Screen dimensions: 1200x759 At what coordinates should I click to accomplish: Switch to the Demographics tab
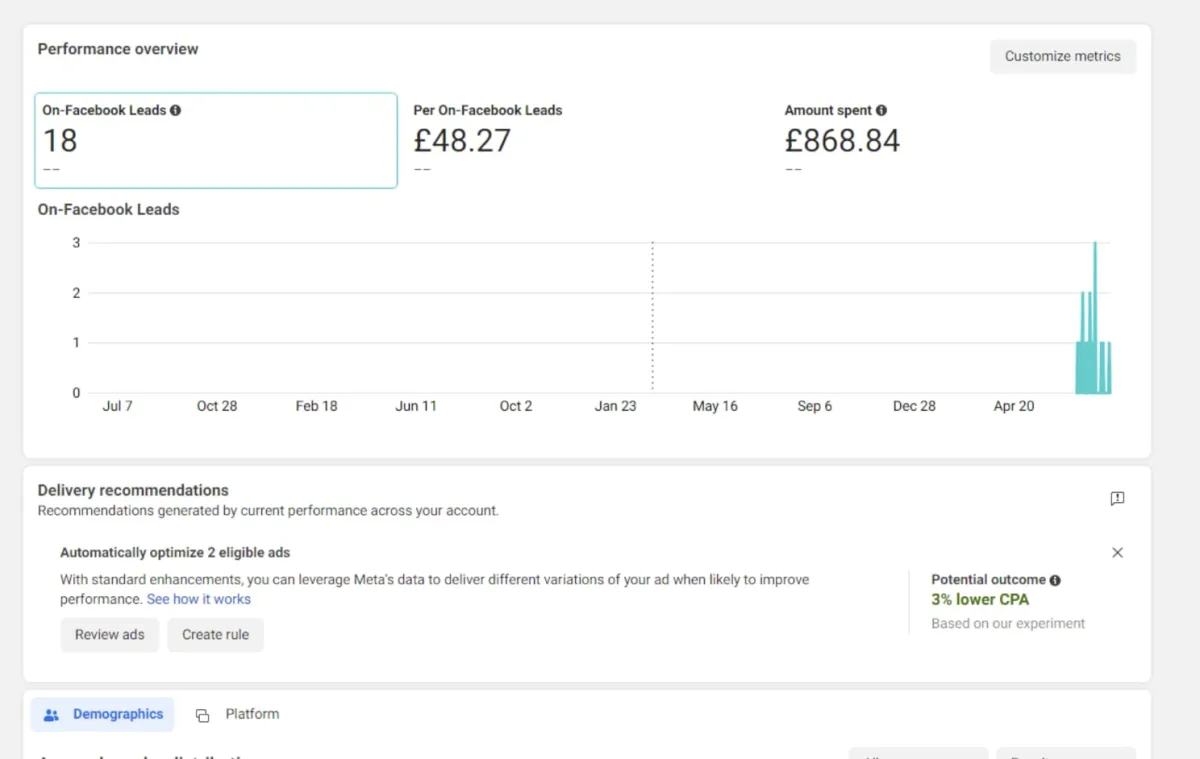[x=103, y=714]
